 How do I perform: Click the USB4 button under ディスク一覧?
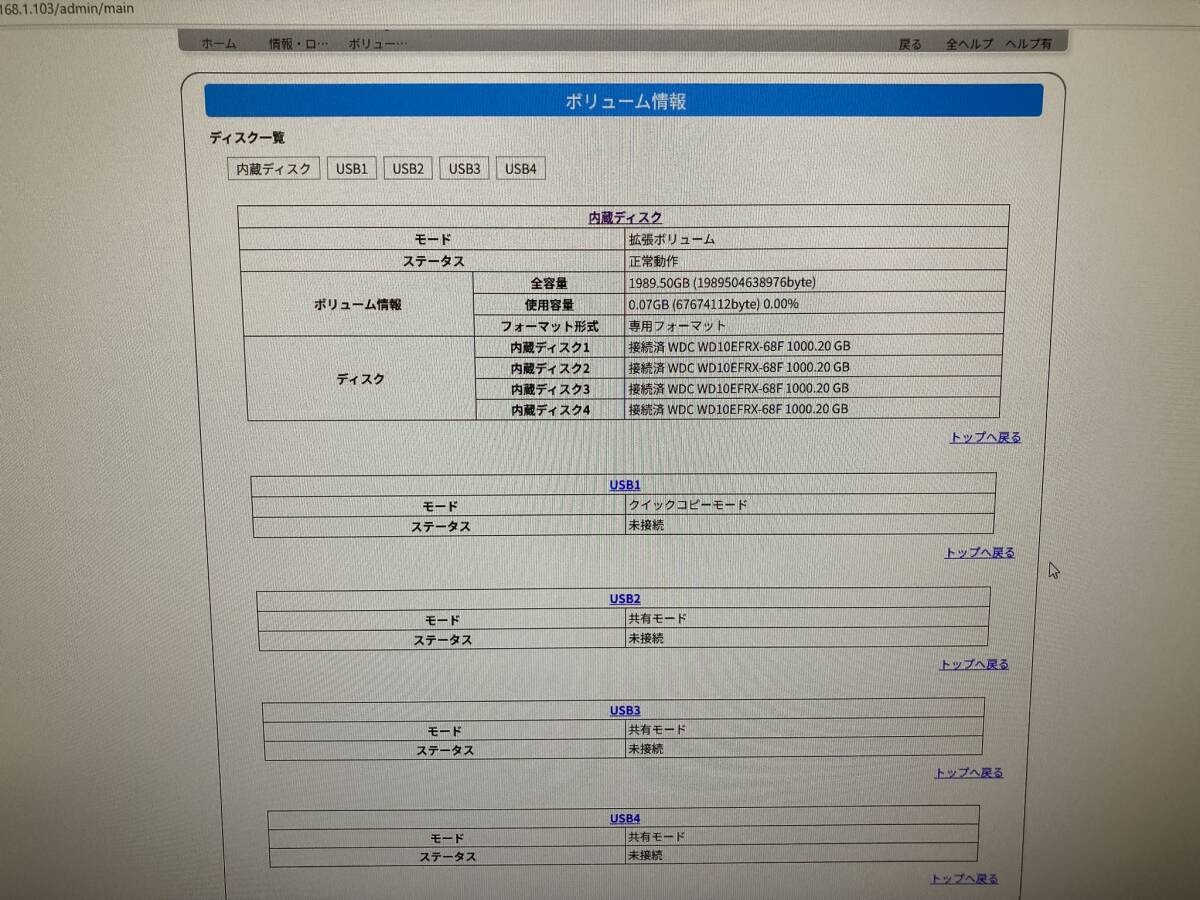click(x=521, y=169)
